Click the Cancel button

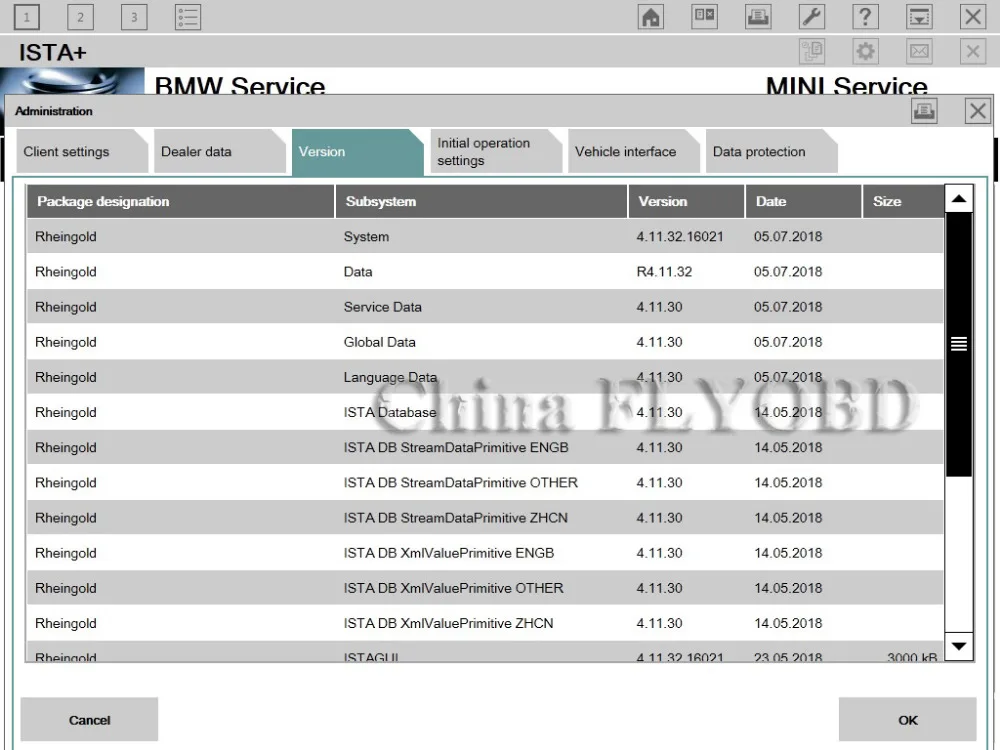click(89, 720)
